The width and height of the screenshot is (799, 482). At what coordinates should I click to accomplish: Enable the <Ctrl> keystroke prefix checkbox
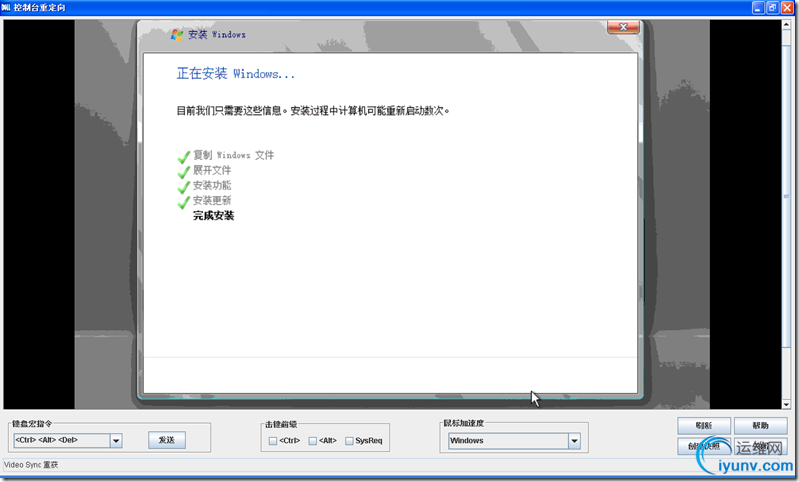click(273, 441)
